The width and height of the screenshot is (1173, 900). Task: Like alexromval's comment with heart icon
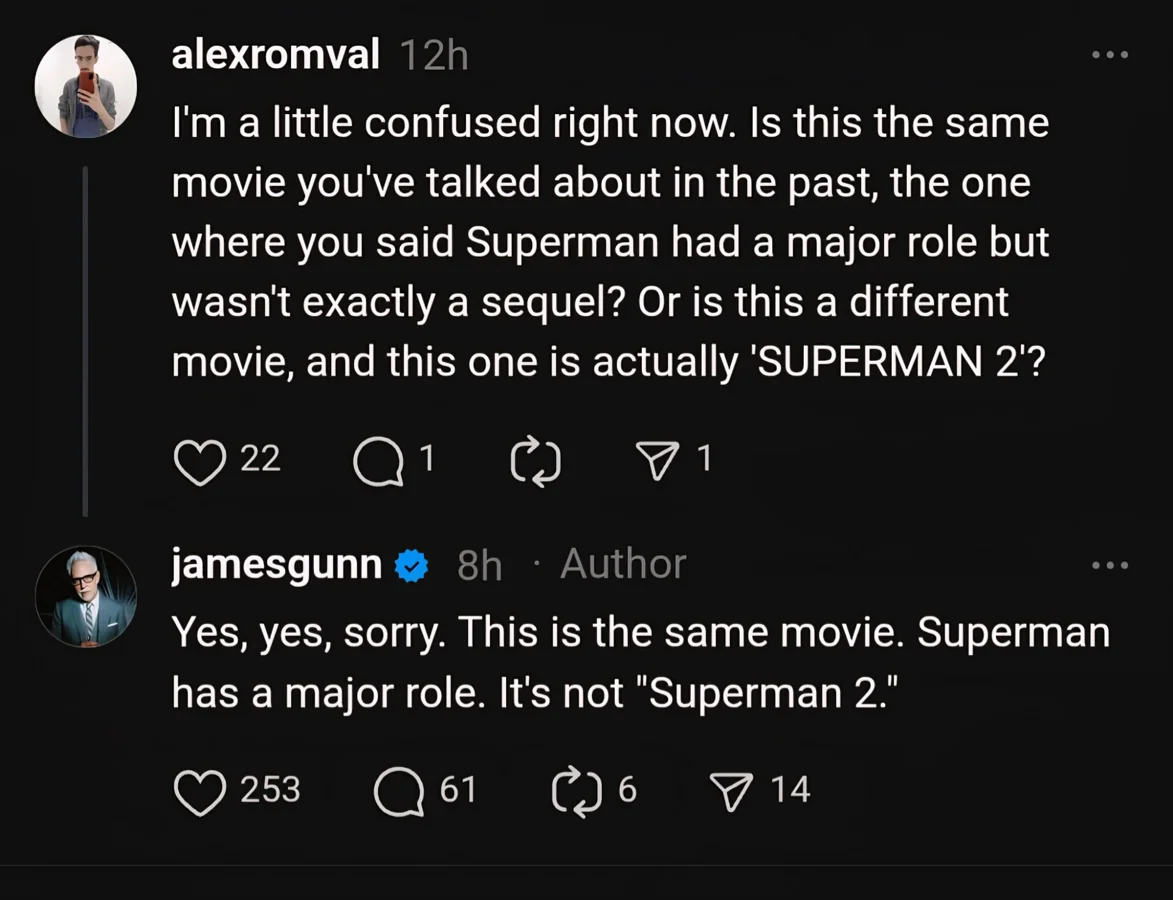(x=200, y=462)
